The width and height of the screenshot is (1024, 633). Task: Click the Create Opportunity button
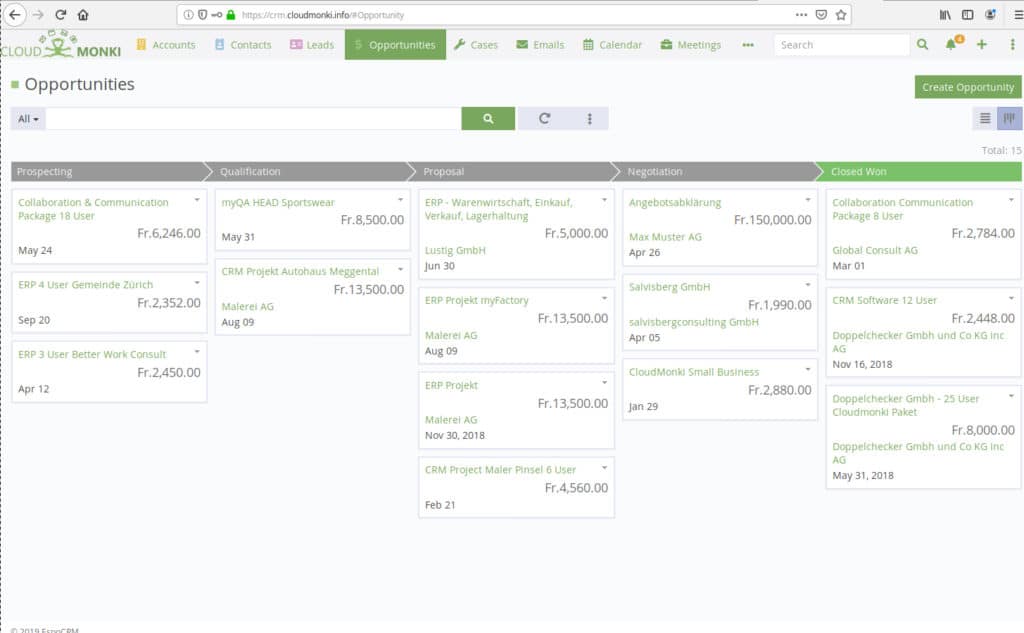pos(968,87)
